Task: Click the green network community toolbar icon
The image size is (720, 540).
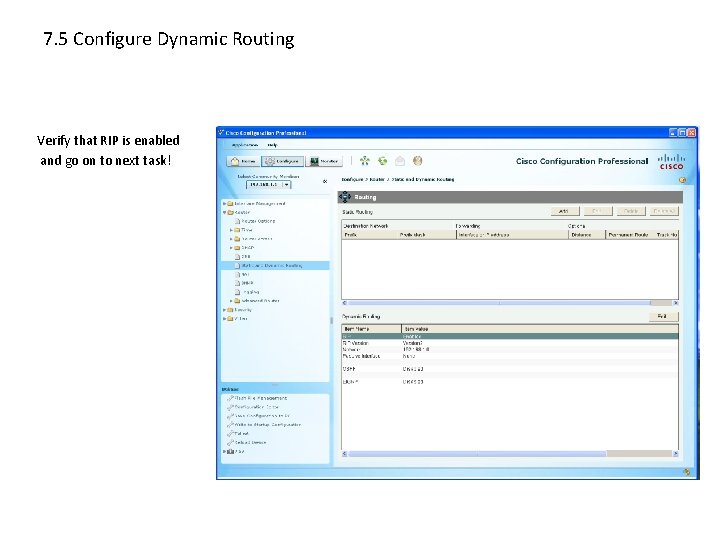Action: [365, 161]
